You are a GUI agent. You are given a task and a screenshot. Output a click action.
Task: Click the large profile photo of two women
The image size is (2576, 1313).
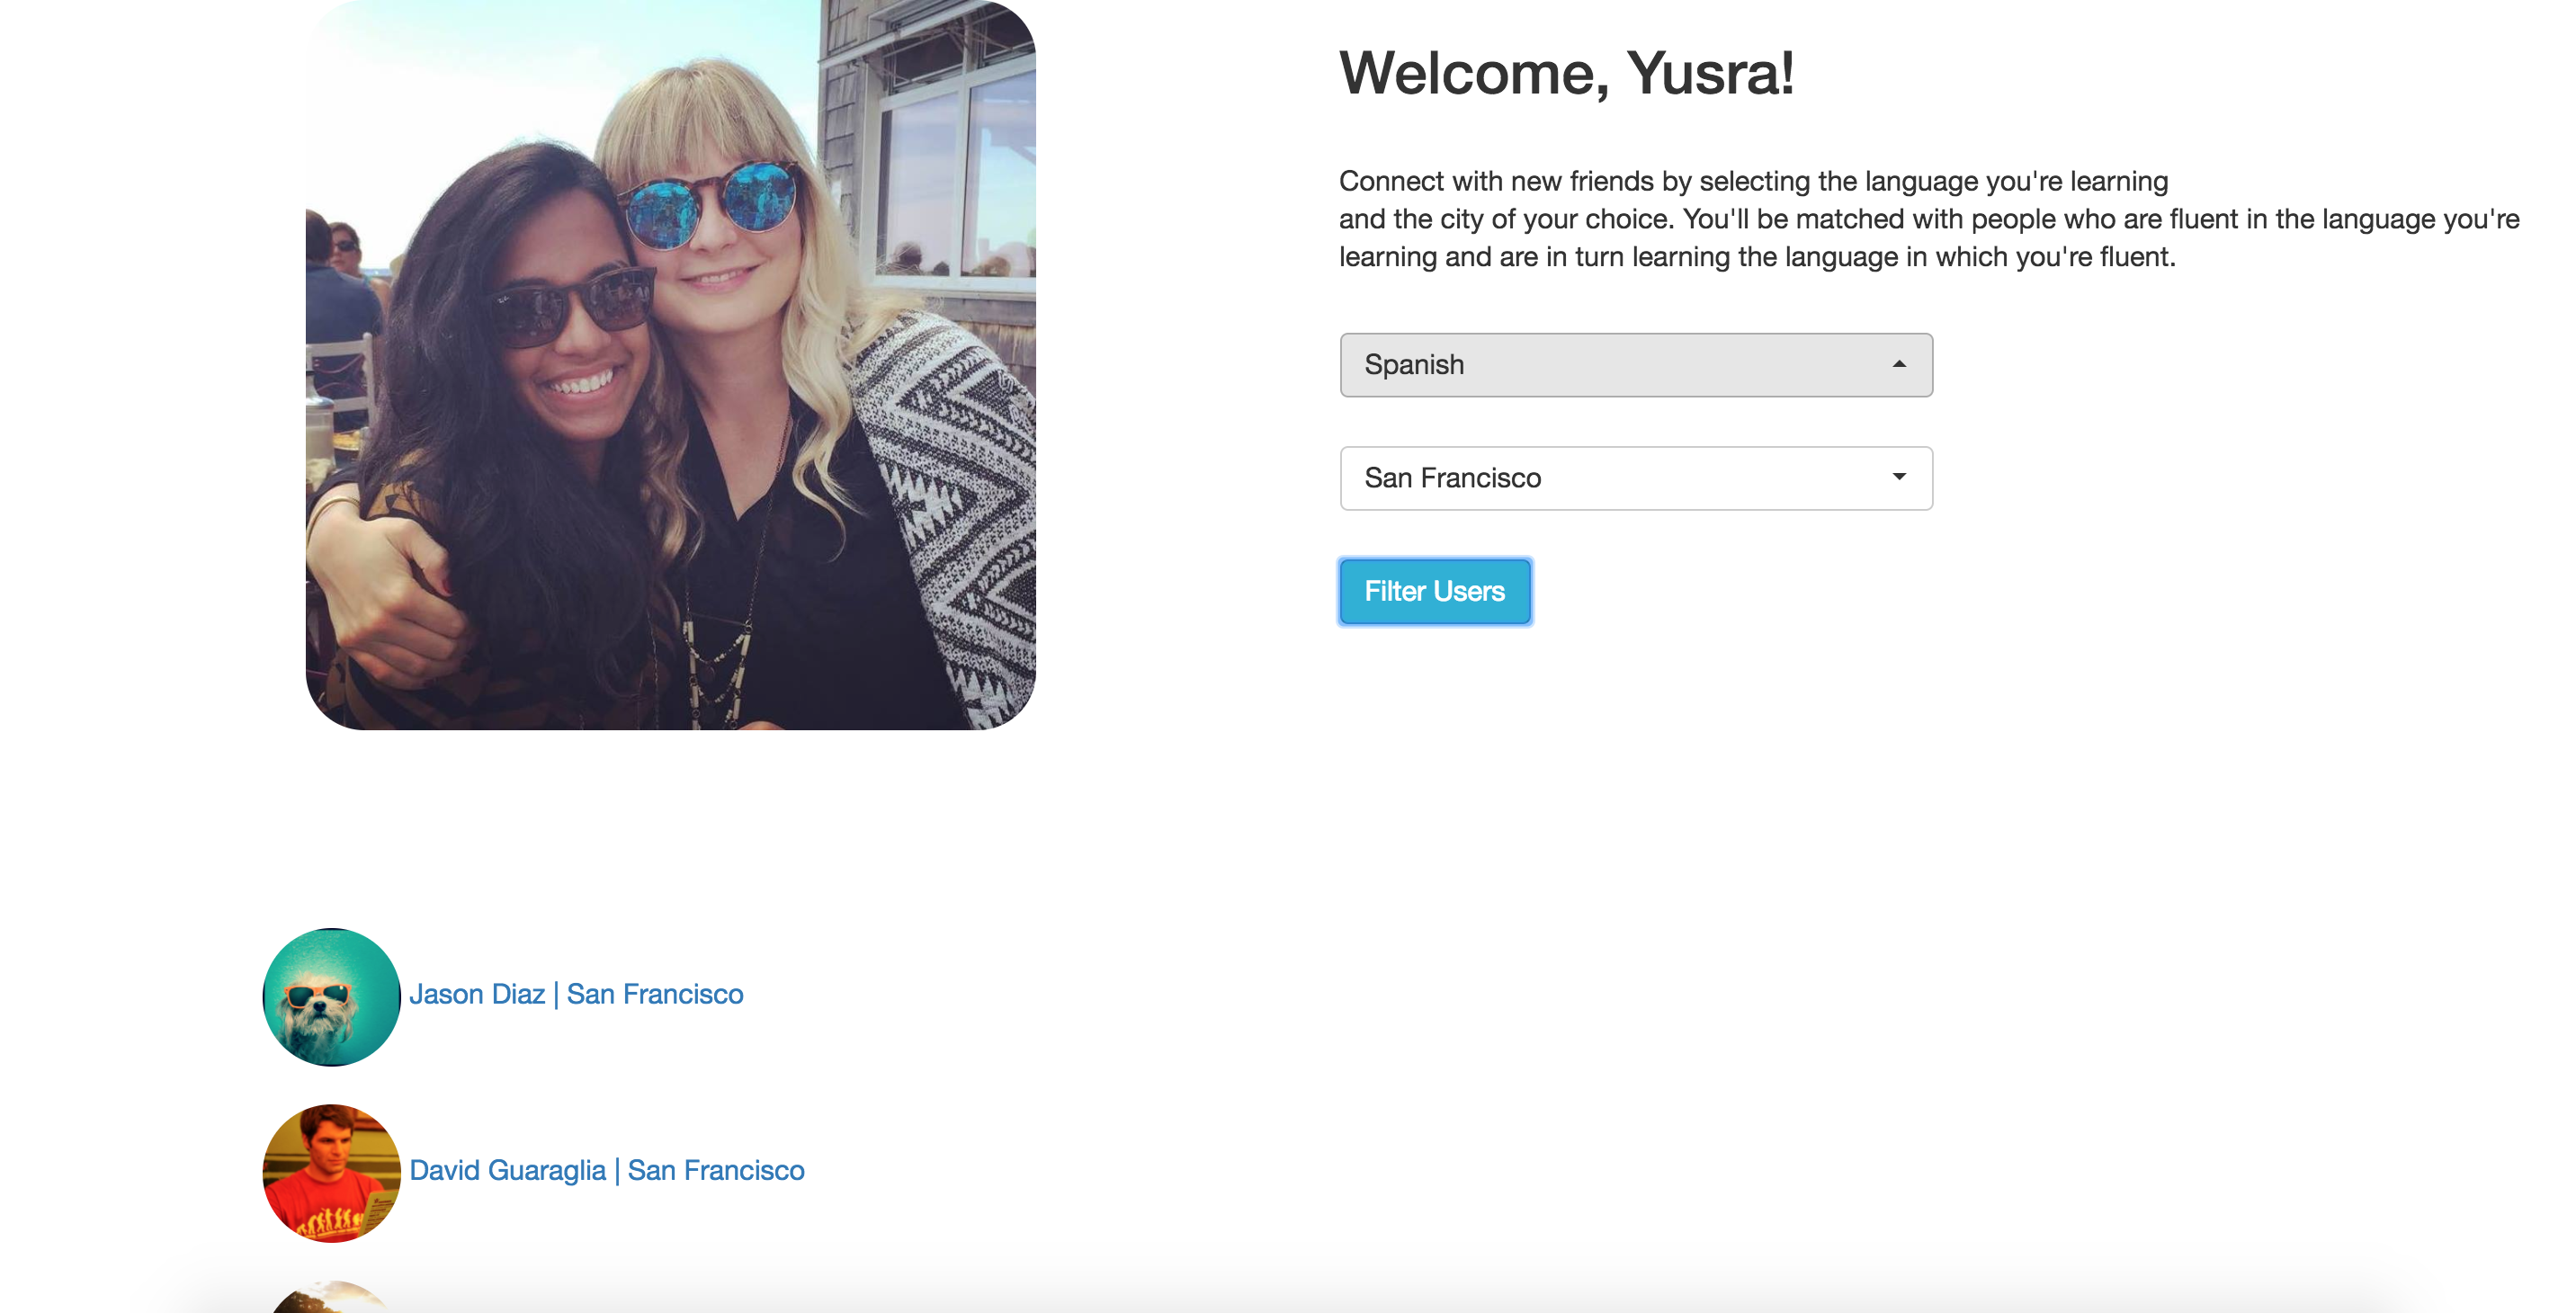click(670, 365)
